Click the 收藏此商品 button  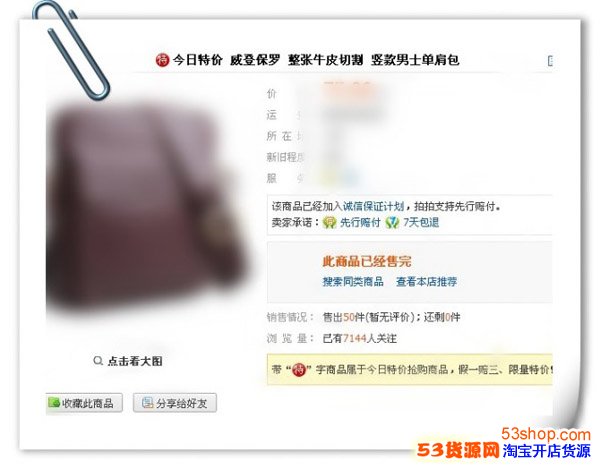point(84,403)
